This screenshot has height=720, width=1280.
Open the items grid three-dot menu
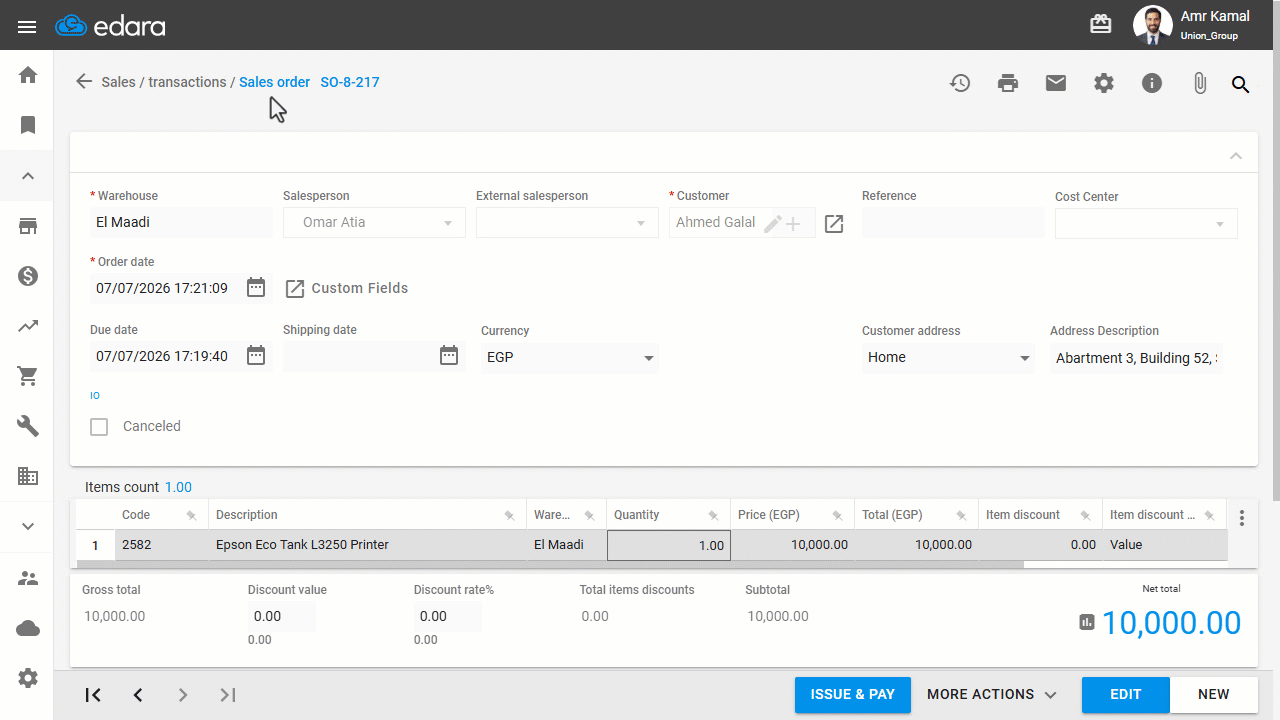click(x=1242, y=518)
